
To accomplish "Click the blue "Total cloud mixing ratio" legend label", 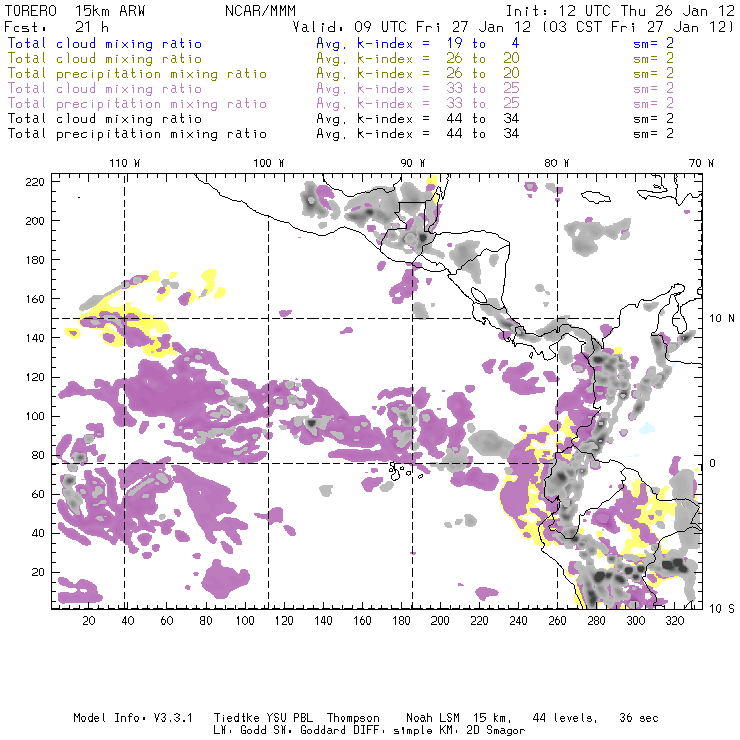I will (x=105, y=43).
